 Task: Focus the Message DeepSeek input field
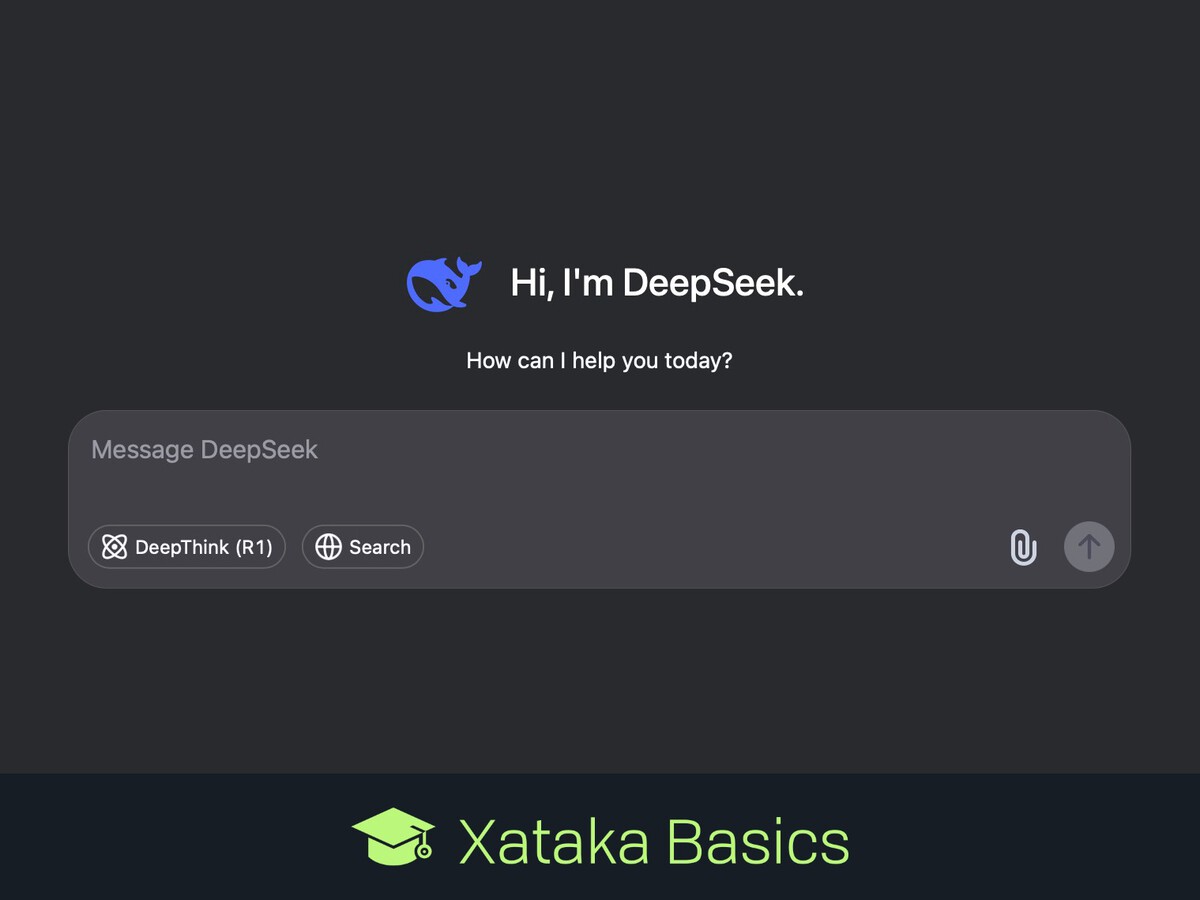[x=600, y=470]
